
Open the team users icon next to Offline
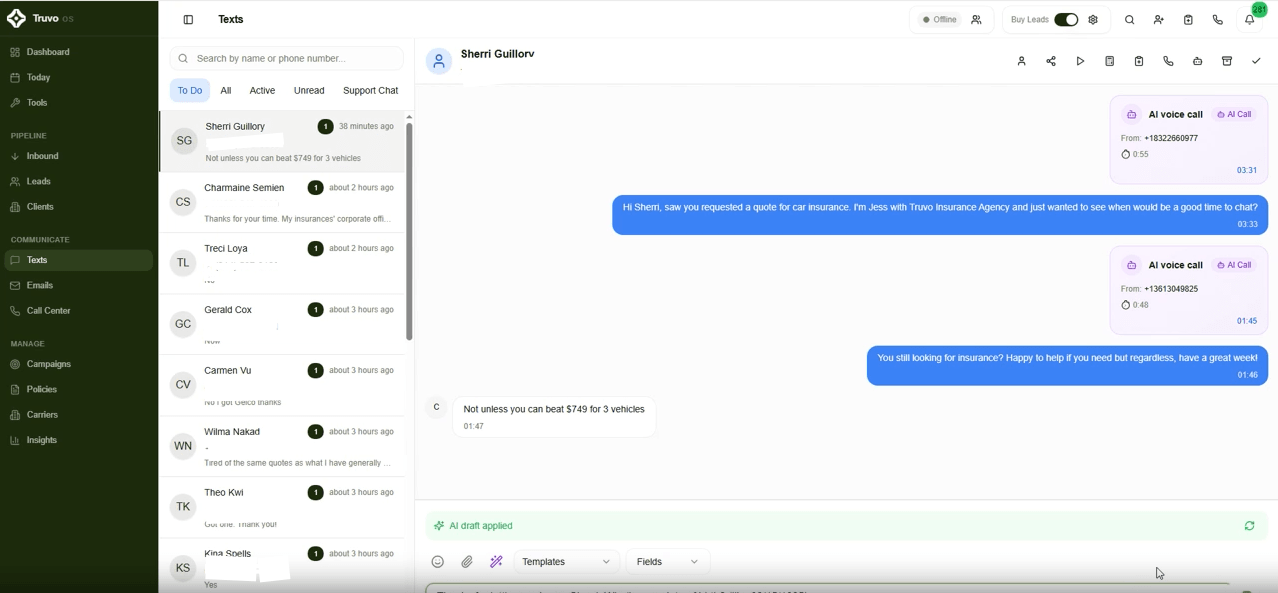pyautogui.click(x=976, y=20)
